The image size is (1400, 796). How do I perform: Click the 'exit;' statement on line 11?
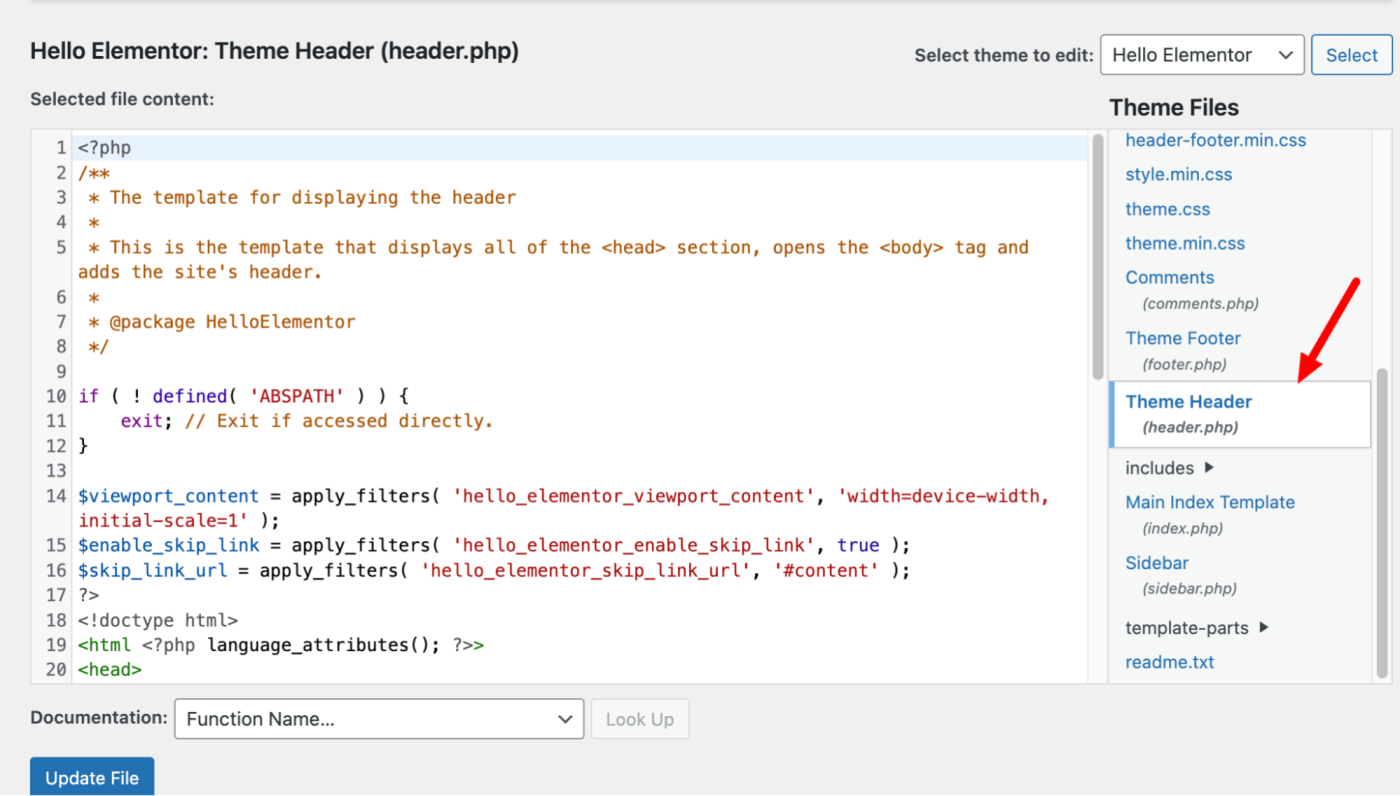coord(147,421)
